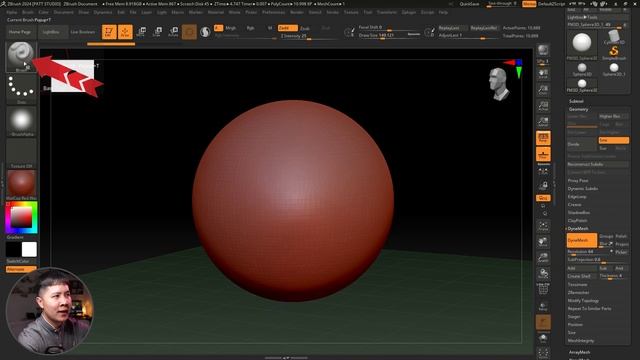Open the MatCap Red Wax material selector
Viewport: 640px width, 360px height.
(x=21, y=185)
